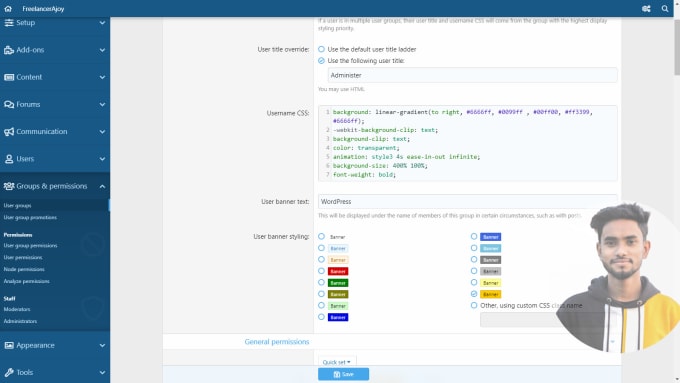Image resolution: width=680 pixels, height=383 pixels.
Task: Expand the Content menu chevron
Action: (x=102, y=77)
